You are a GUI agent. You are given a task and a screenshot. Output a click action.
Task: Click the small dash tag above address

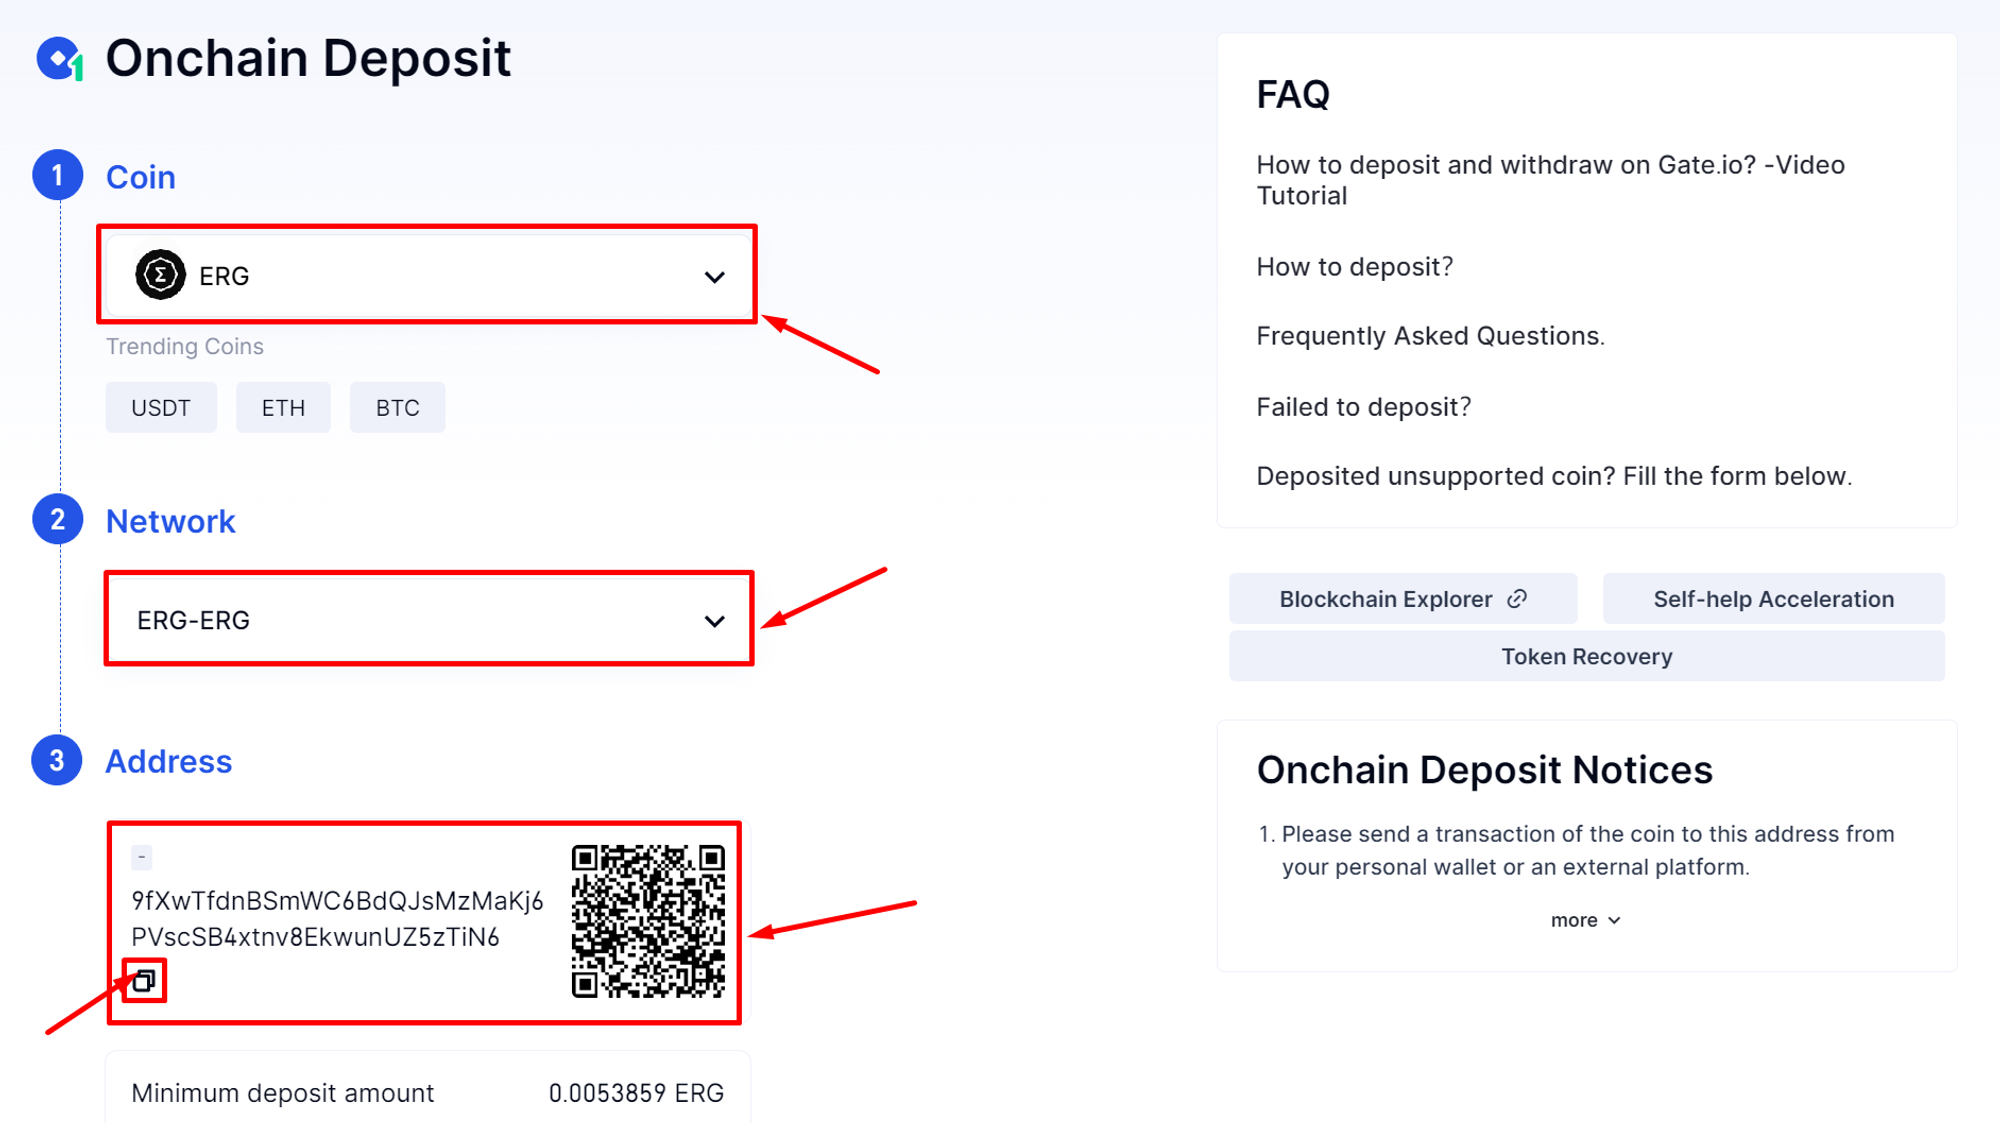[x=142, y=857]
